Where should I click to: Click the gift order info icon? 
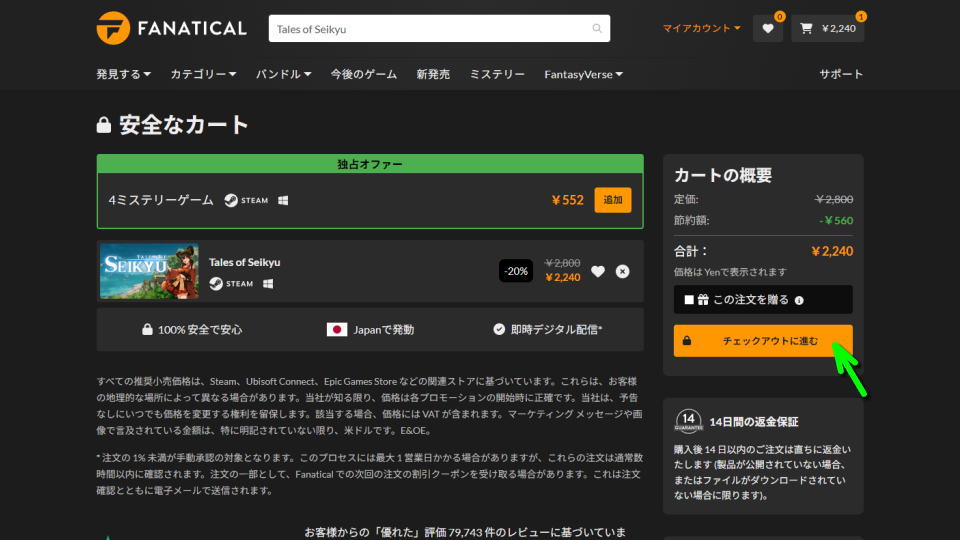[799, 300]
